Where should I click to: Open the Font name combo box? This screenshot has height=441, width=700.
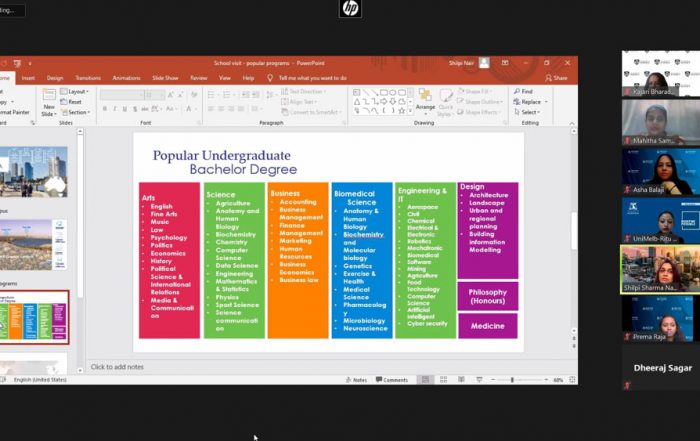click(122, 95)
